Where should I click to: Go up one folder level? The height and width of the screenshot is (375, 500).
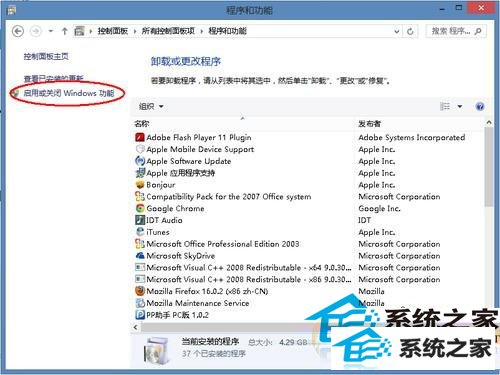(x=65, y=31)
